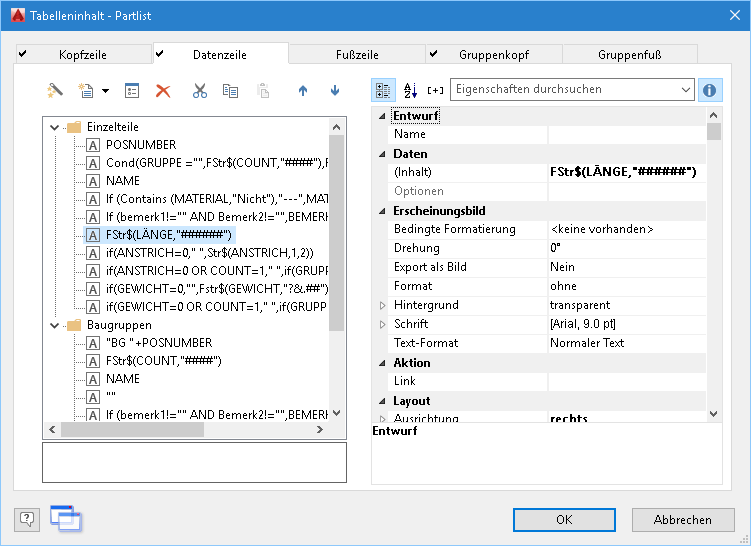Select the "BG "+POSNUMBER tree item

pyautogui.click(x=159, y=343)
